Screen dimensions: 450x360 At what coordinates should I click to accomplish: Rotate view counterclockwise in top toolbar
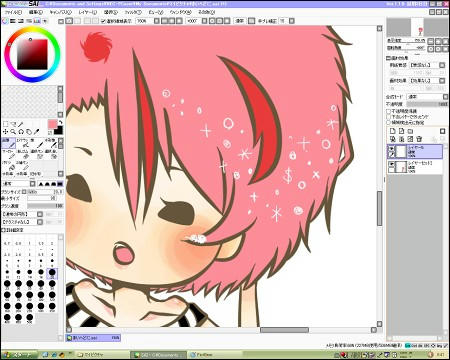click(x=212, y=21)
